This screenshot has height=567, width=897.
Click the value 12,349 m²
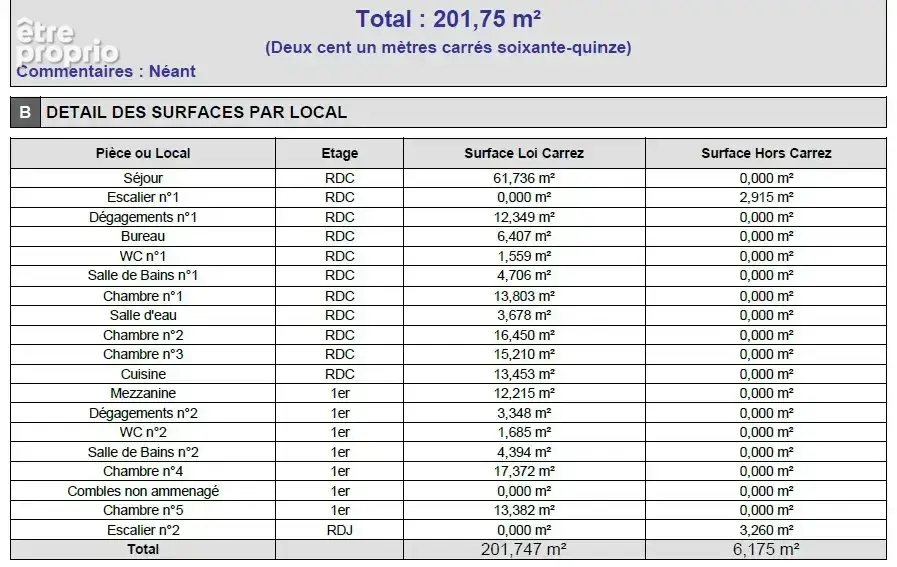point(524,217)
